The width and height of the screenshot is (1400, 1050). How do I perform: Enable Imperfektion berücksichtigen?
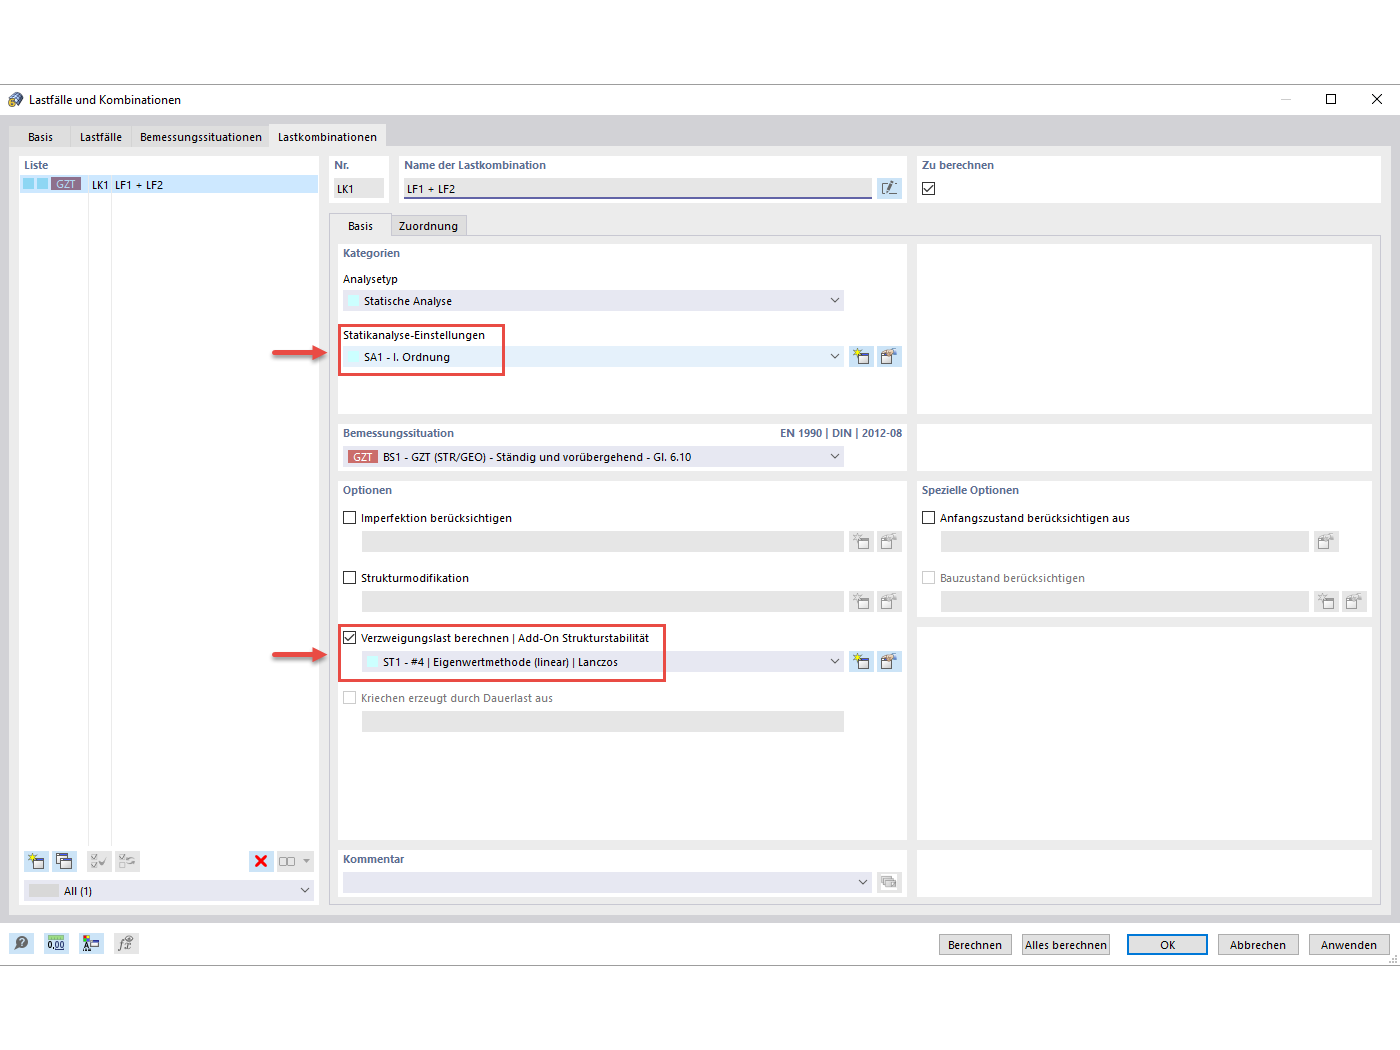click(x=349, y=517)
